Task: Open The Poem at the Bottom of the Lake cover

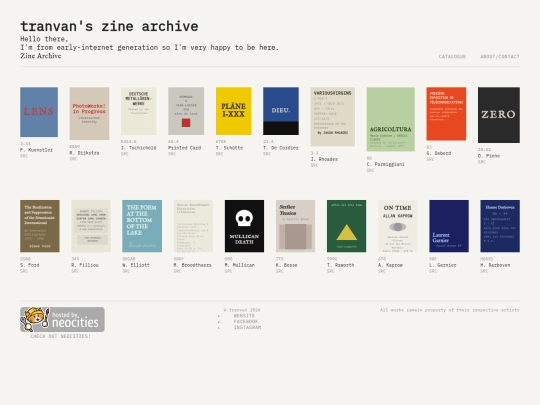Action: [x=142, y=226]
